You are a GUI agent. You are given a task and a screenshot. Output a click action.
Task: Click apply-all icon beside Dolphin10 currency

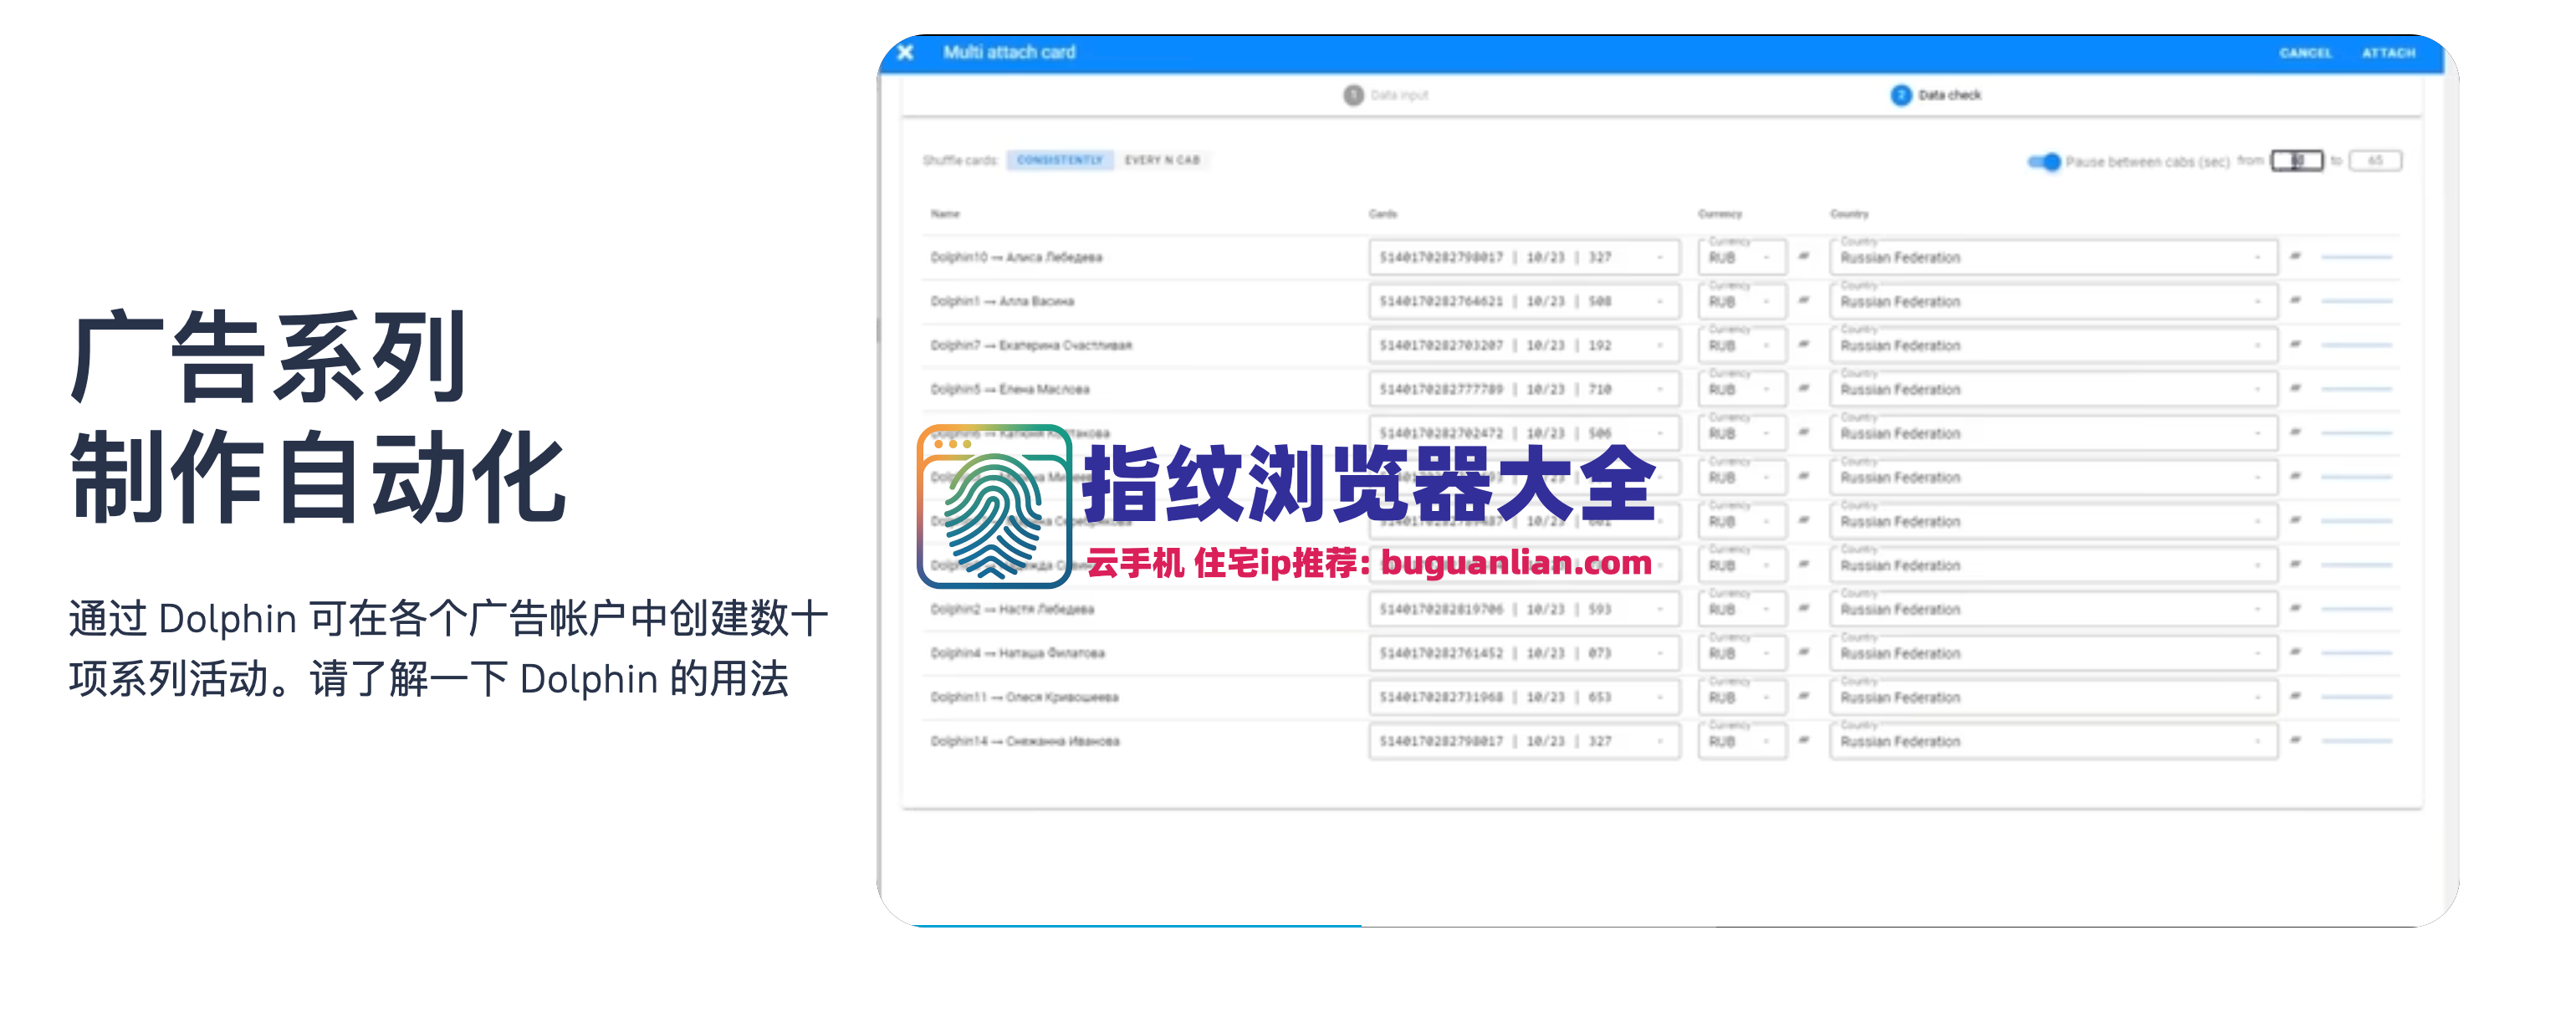tap(1804, 257)
